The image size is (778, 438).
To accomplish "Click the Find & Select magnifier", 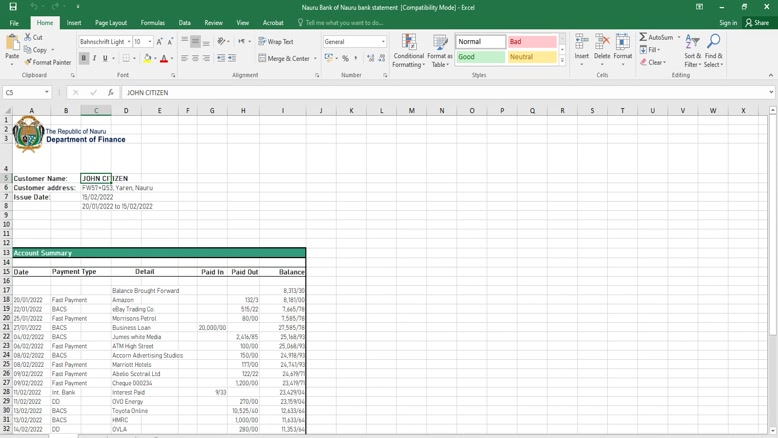I will (x=713, y=51).
